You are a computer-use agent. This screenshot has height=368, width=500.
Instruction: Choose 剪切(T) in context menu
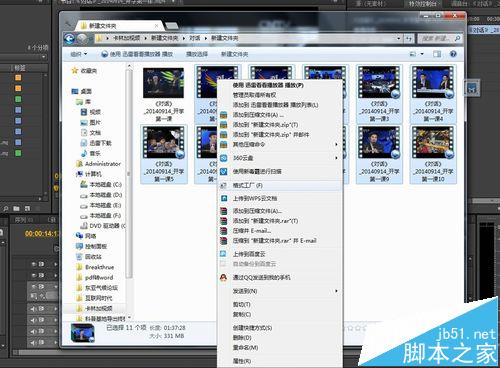pos(241,304)
